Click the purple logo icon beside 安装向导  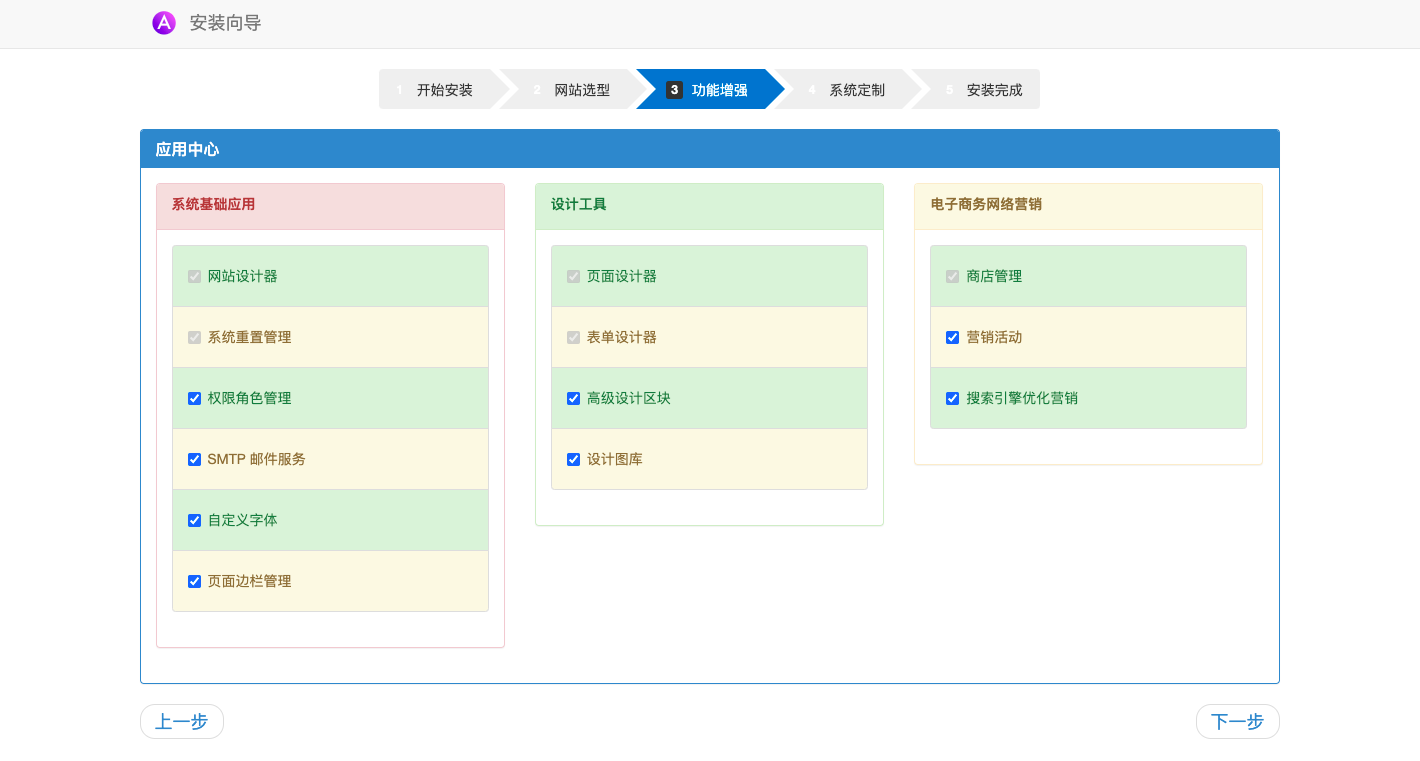click(164, 23)
